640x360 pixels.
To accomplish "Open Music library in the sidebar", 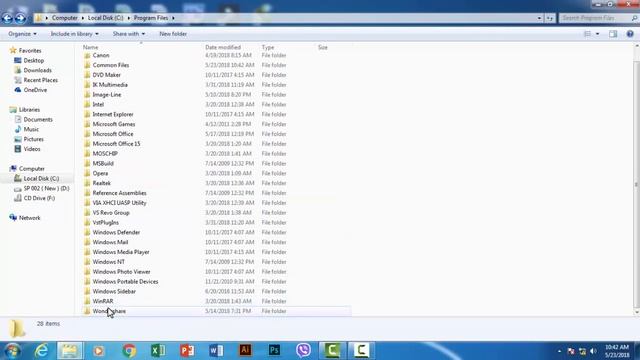I will (31, 129).
